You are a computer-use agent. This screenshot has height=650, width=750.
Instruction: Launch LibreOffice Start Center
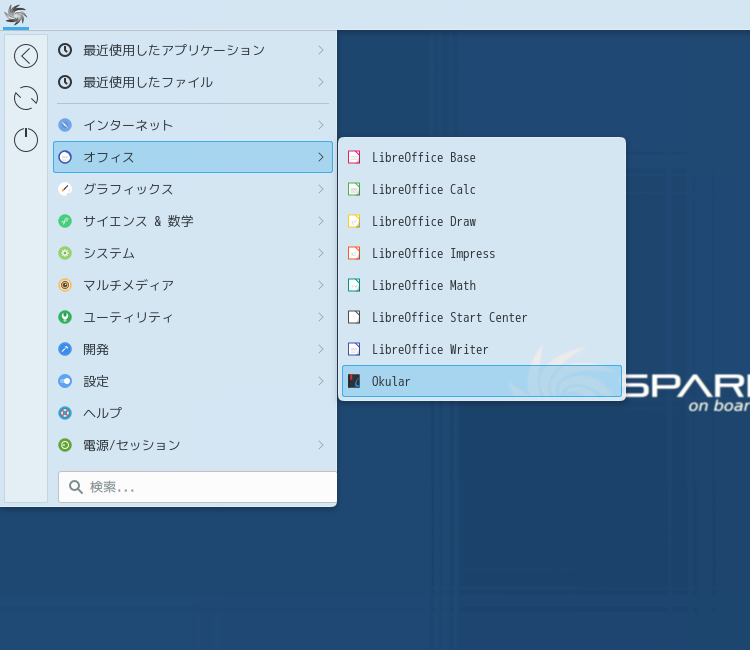(449, 317)
